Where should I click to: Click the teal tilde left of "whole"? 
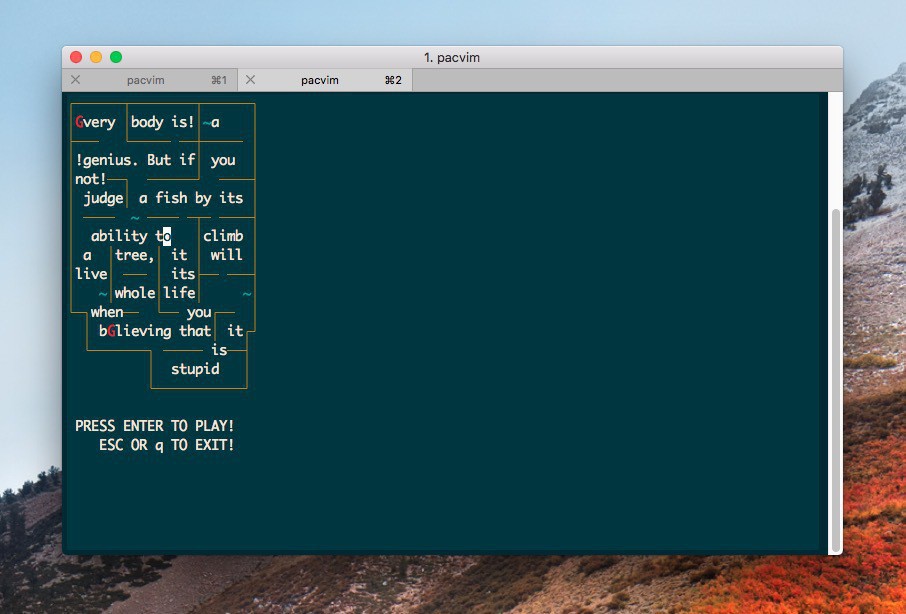click(103, 293)
